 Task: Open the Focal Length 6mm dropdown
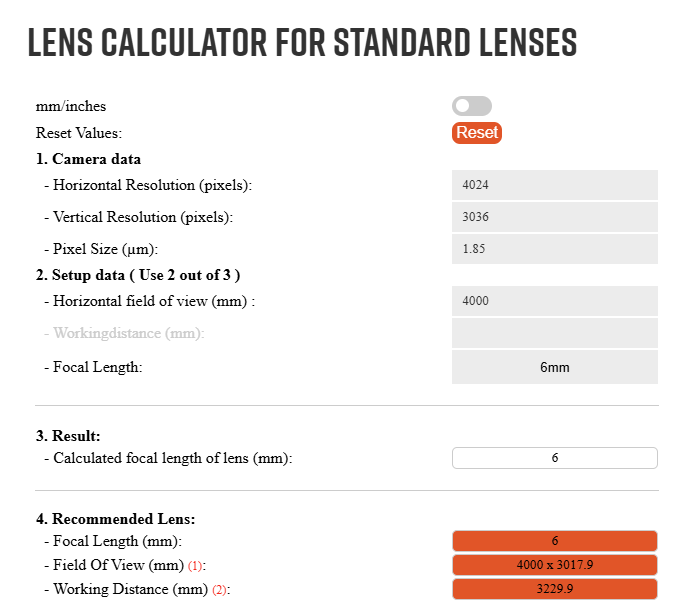[x=555, y=367]
